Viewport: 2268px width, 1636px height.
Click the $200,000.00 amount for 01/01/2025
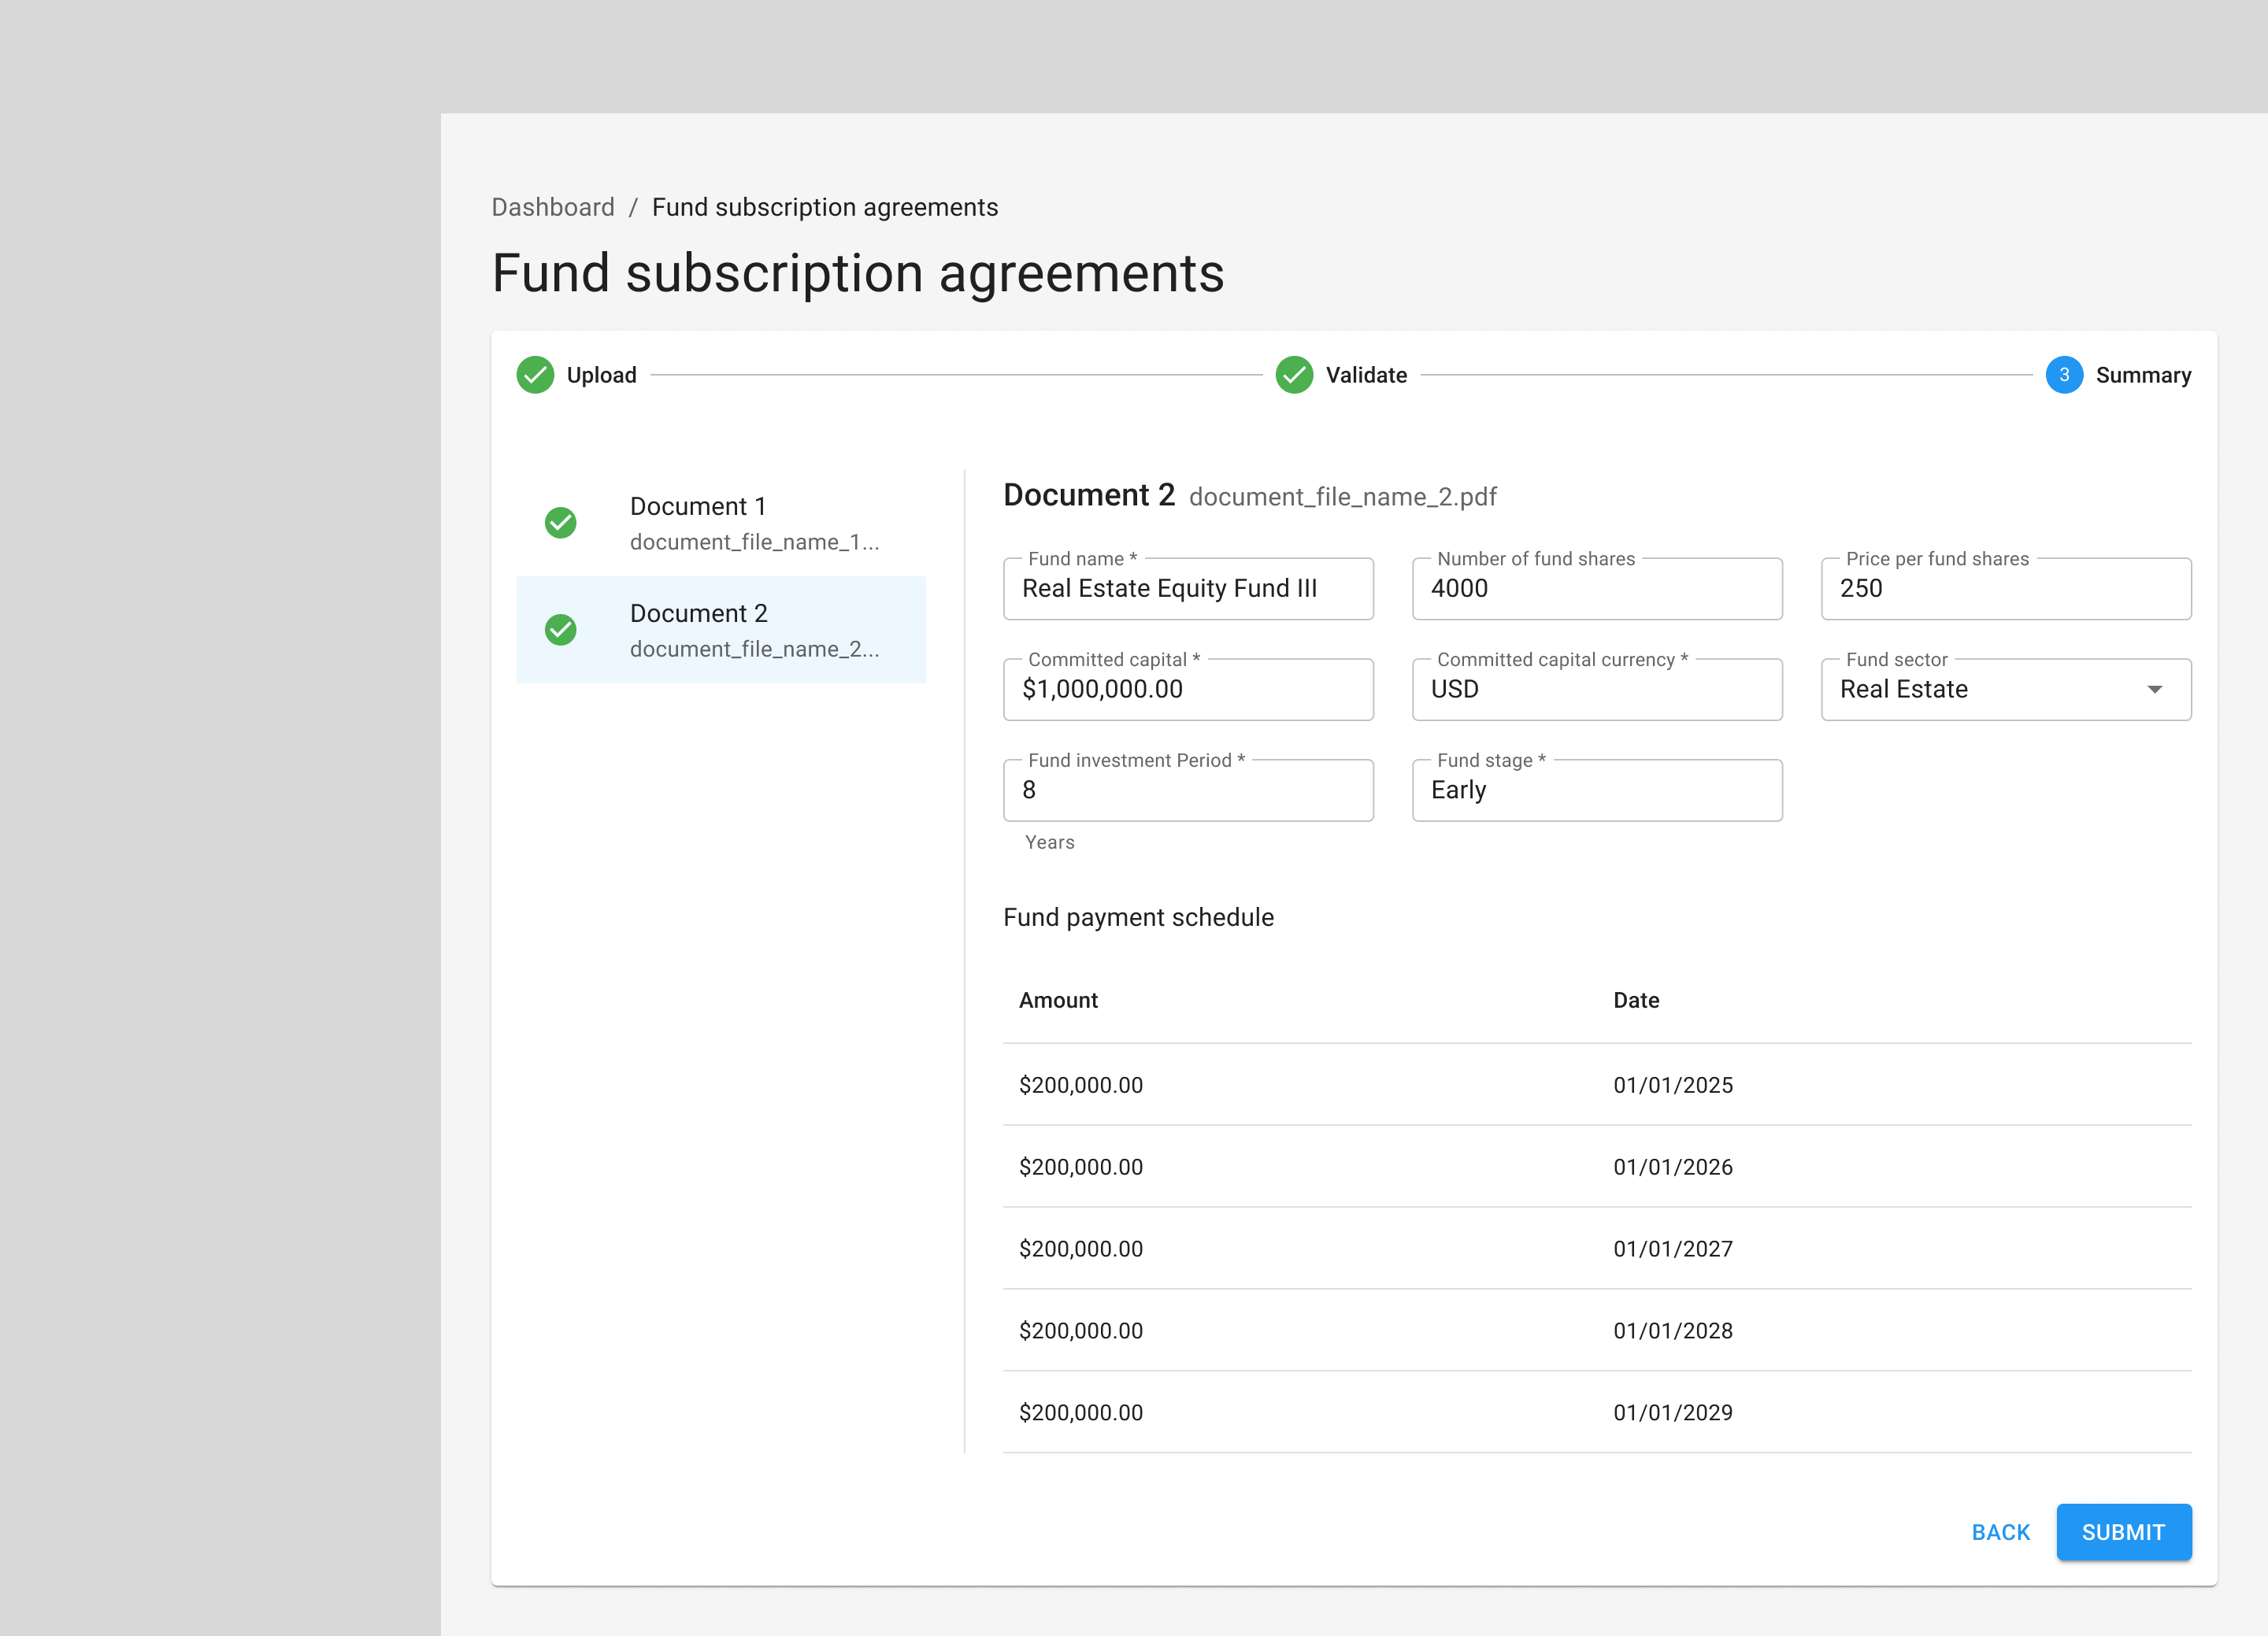(1081, 1085)
